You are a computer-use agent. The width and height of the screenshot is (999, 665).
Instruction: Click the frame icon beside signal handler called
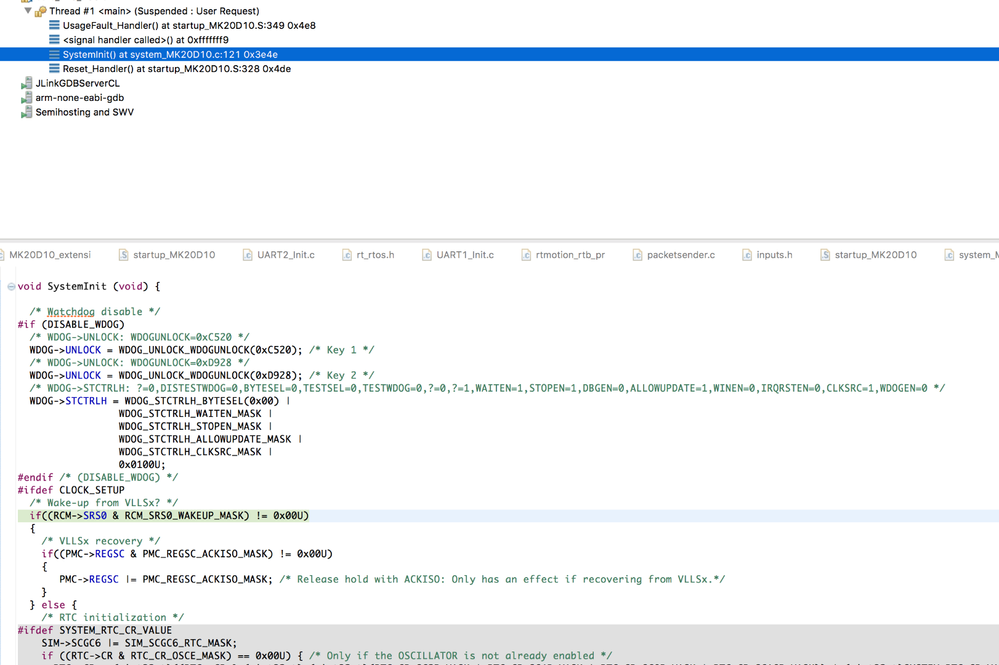pyautogui.click(x=54, y=39)
